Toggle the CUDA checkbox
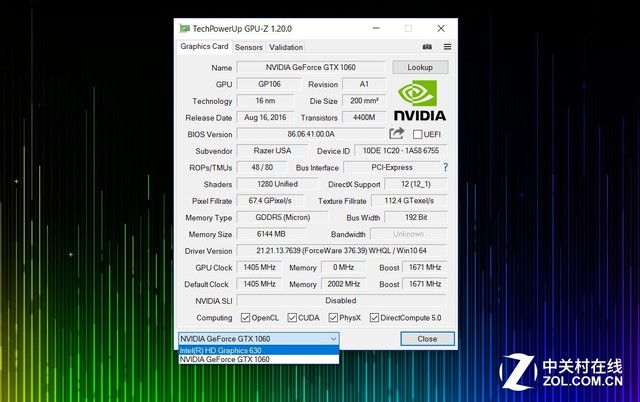The image size is (640, 402). pyautogui.click(x=292, y=318)
